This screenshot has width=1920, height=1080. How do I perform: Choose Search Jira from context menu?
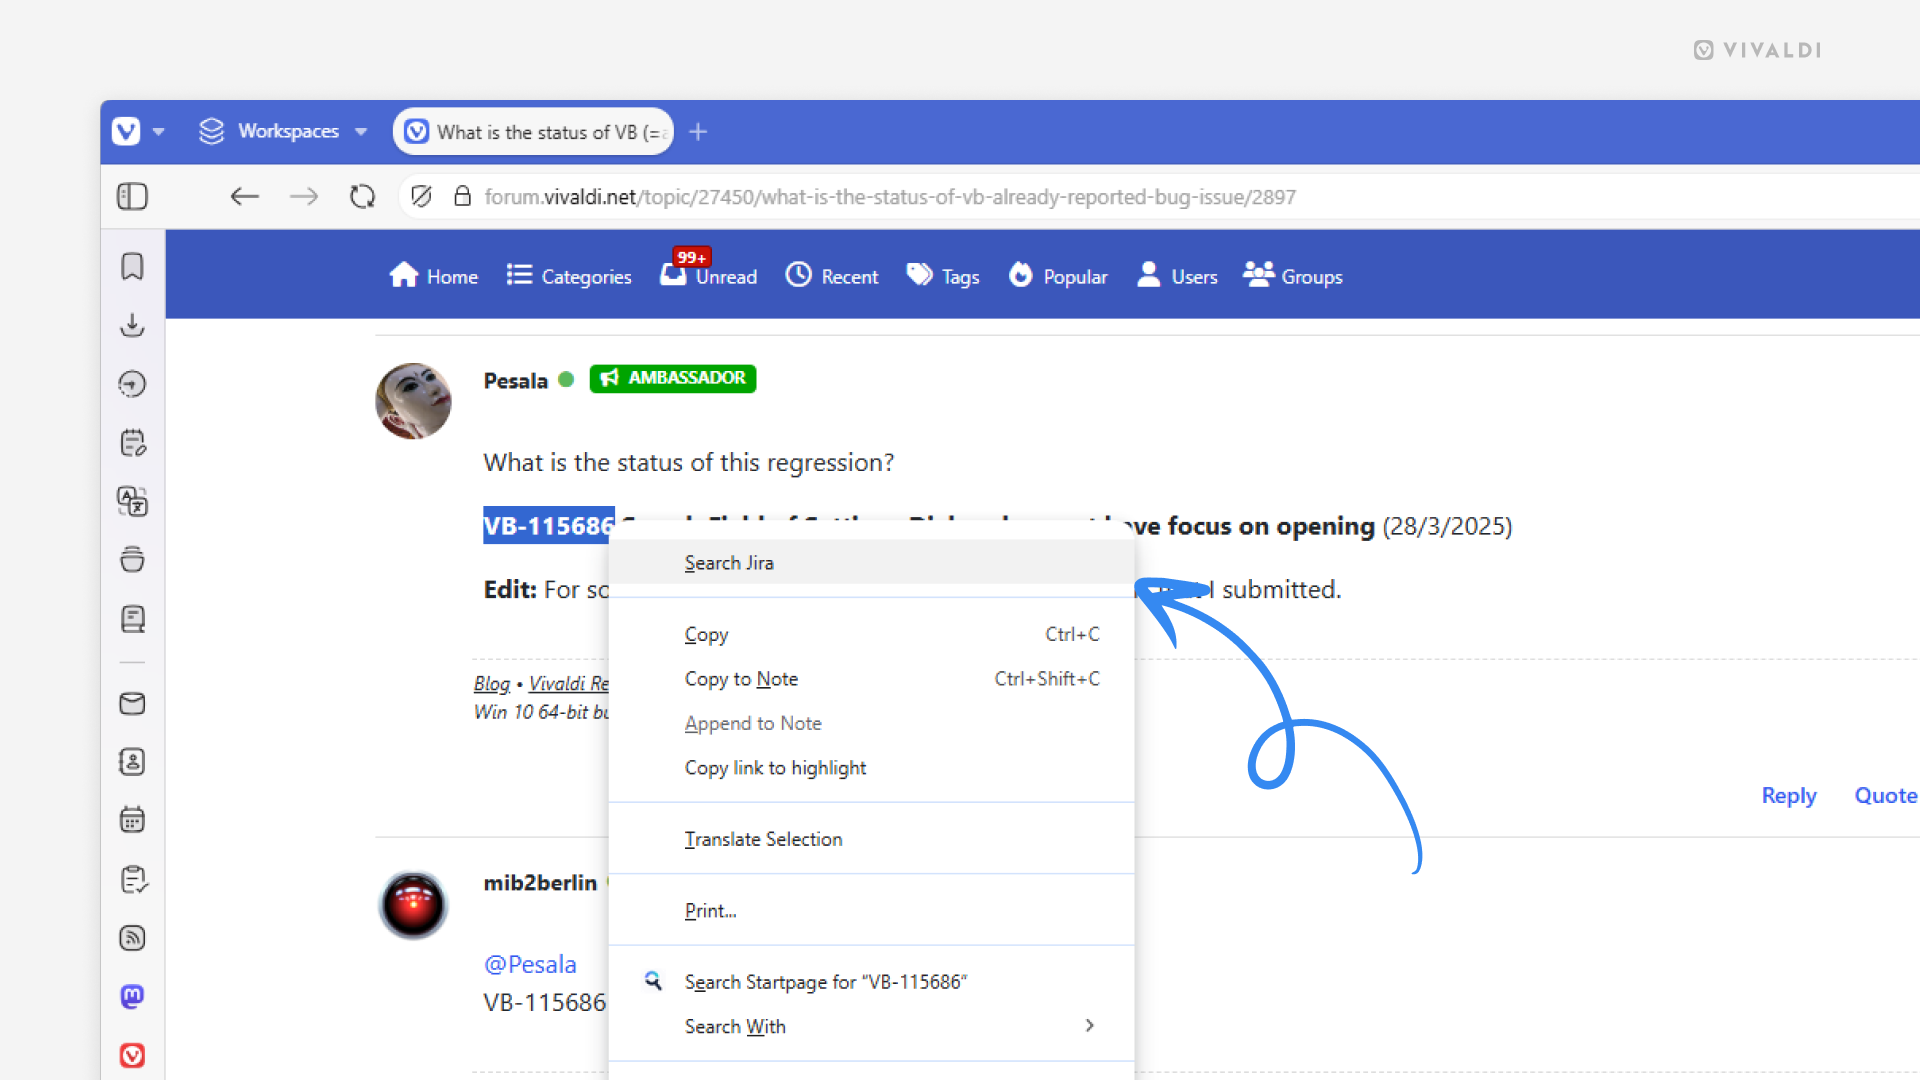pyautogui.click(x=871, y=563)
